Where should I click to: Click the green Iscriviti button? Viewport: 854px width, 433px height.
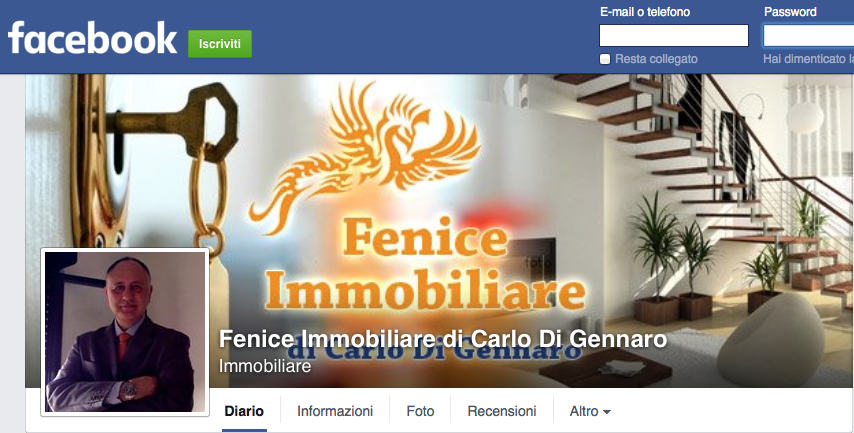(x=220, y=44)
